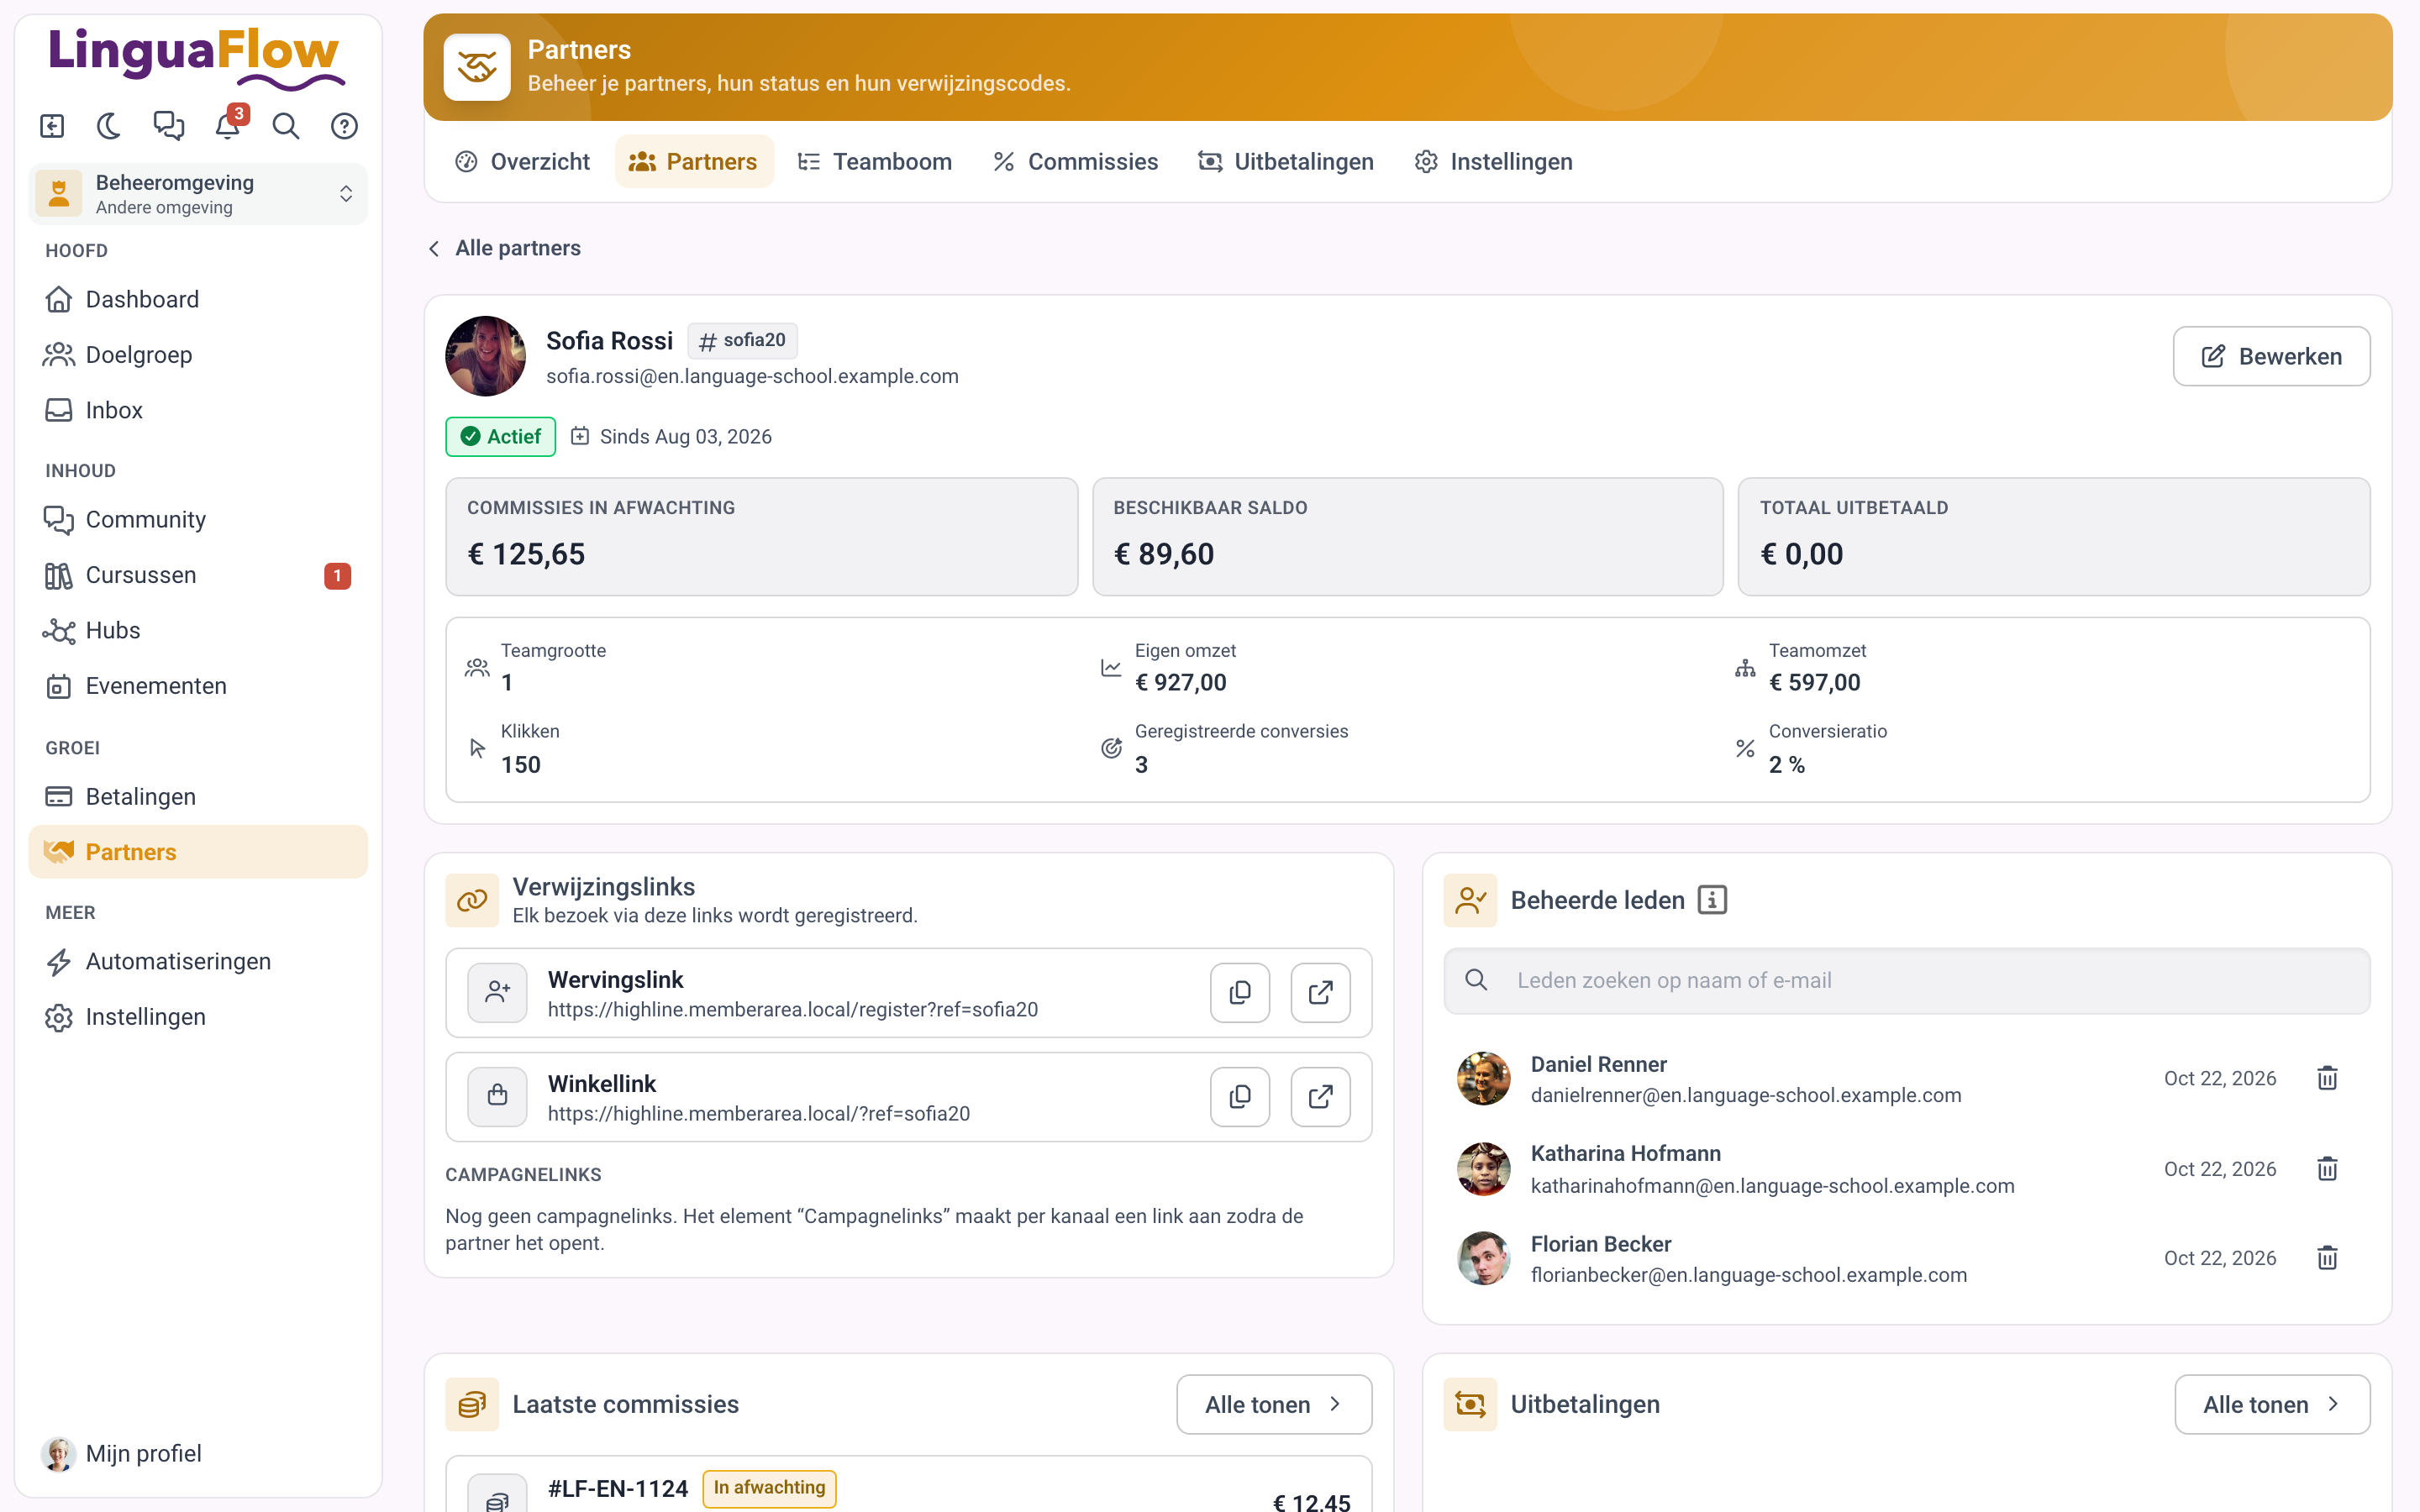
Task: Open Cursussen in the sidebar
Action: click(x=198, y=575)
